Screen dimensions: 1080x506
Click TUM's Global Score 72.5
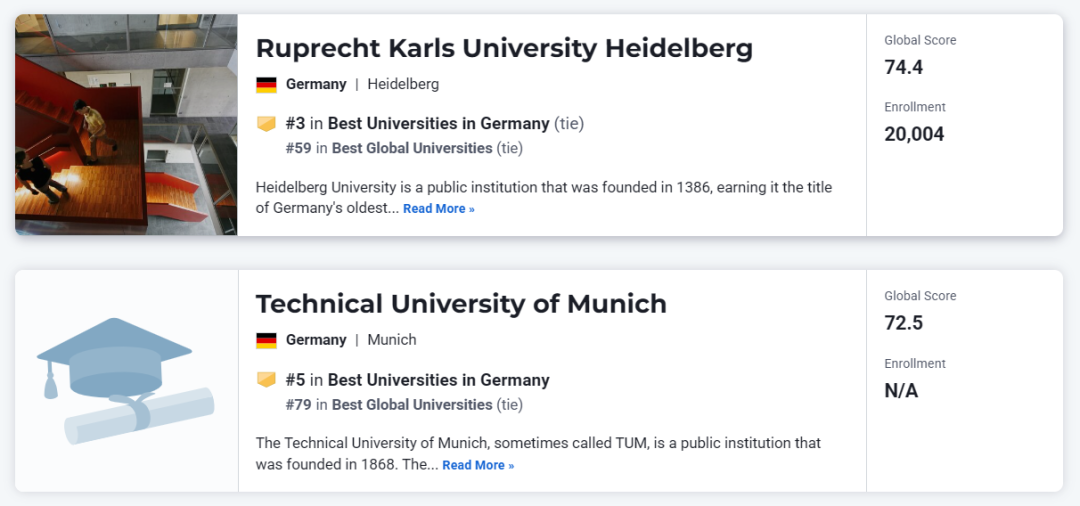[x=904, y=323]
